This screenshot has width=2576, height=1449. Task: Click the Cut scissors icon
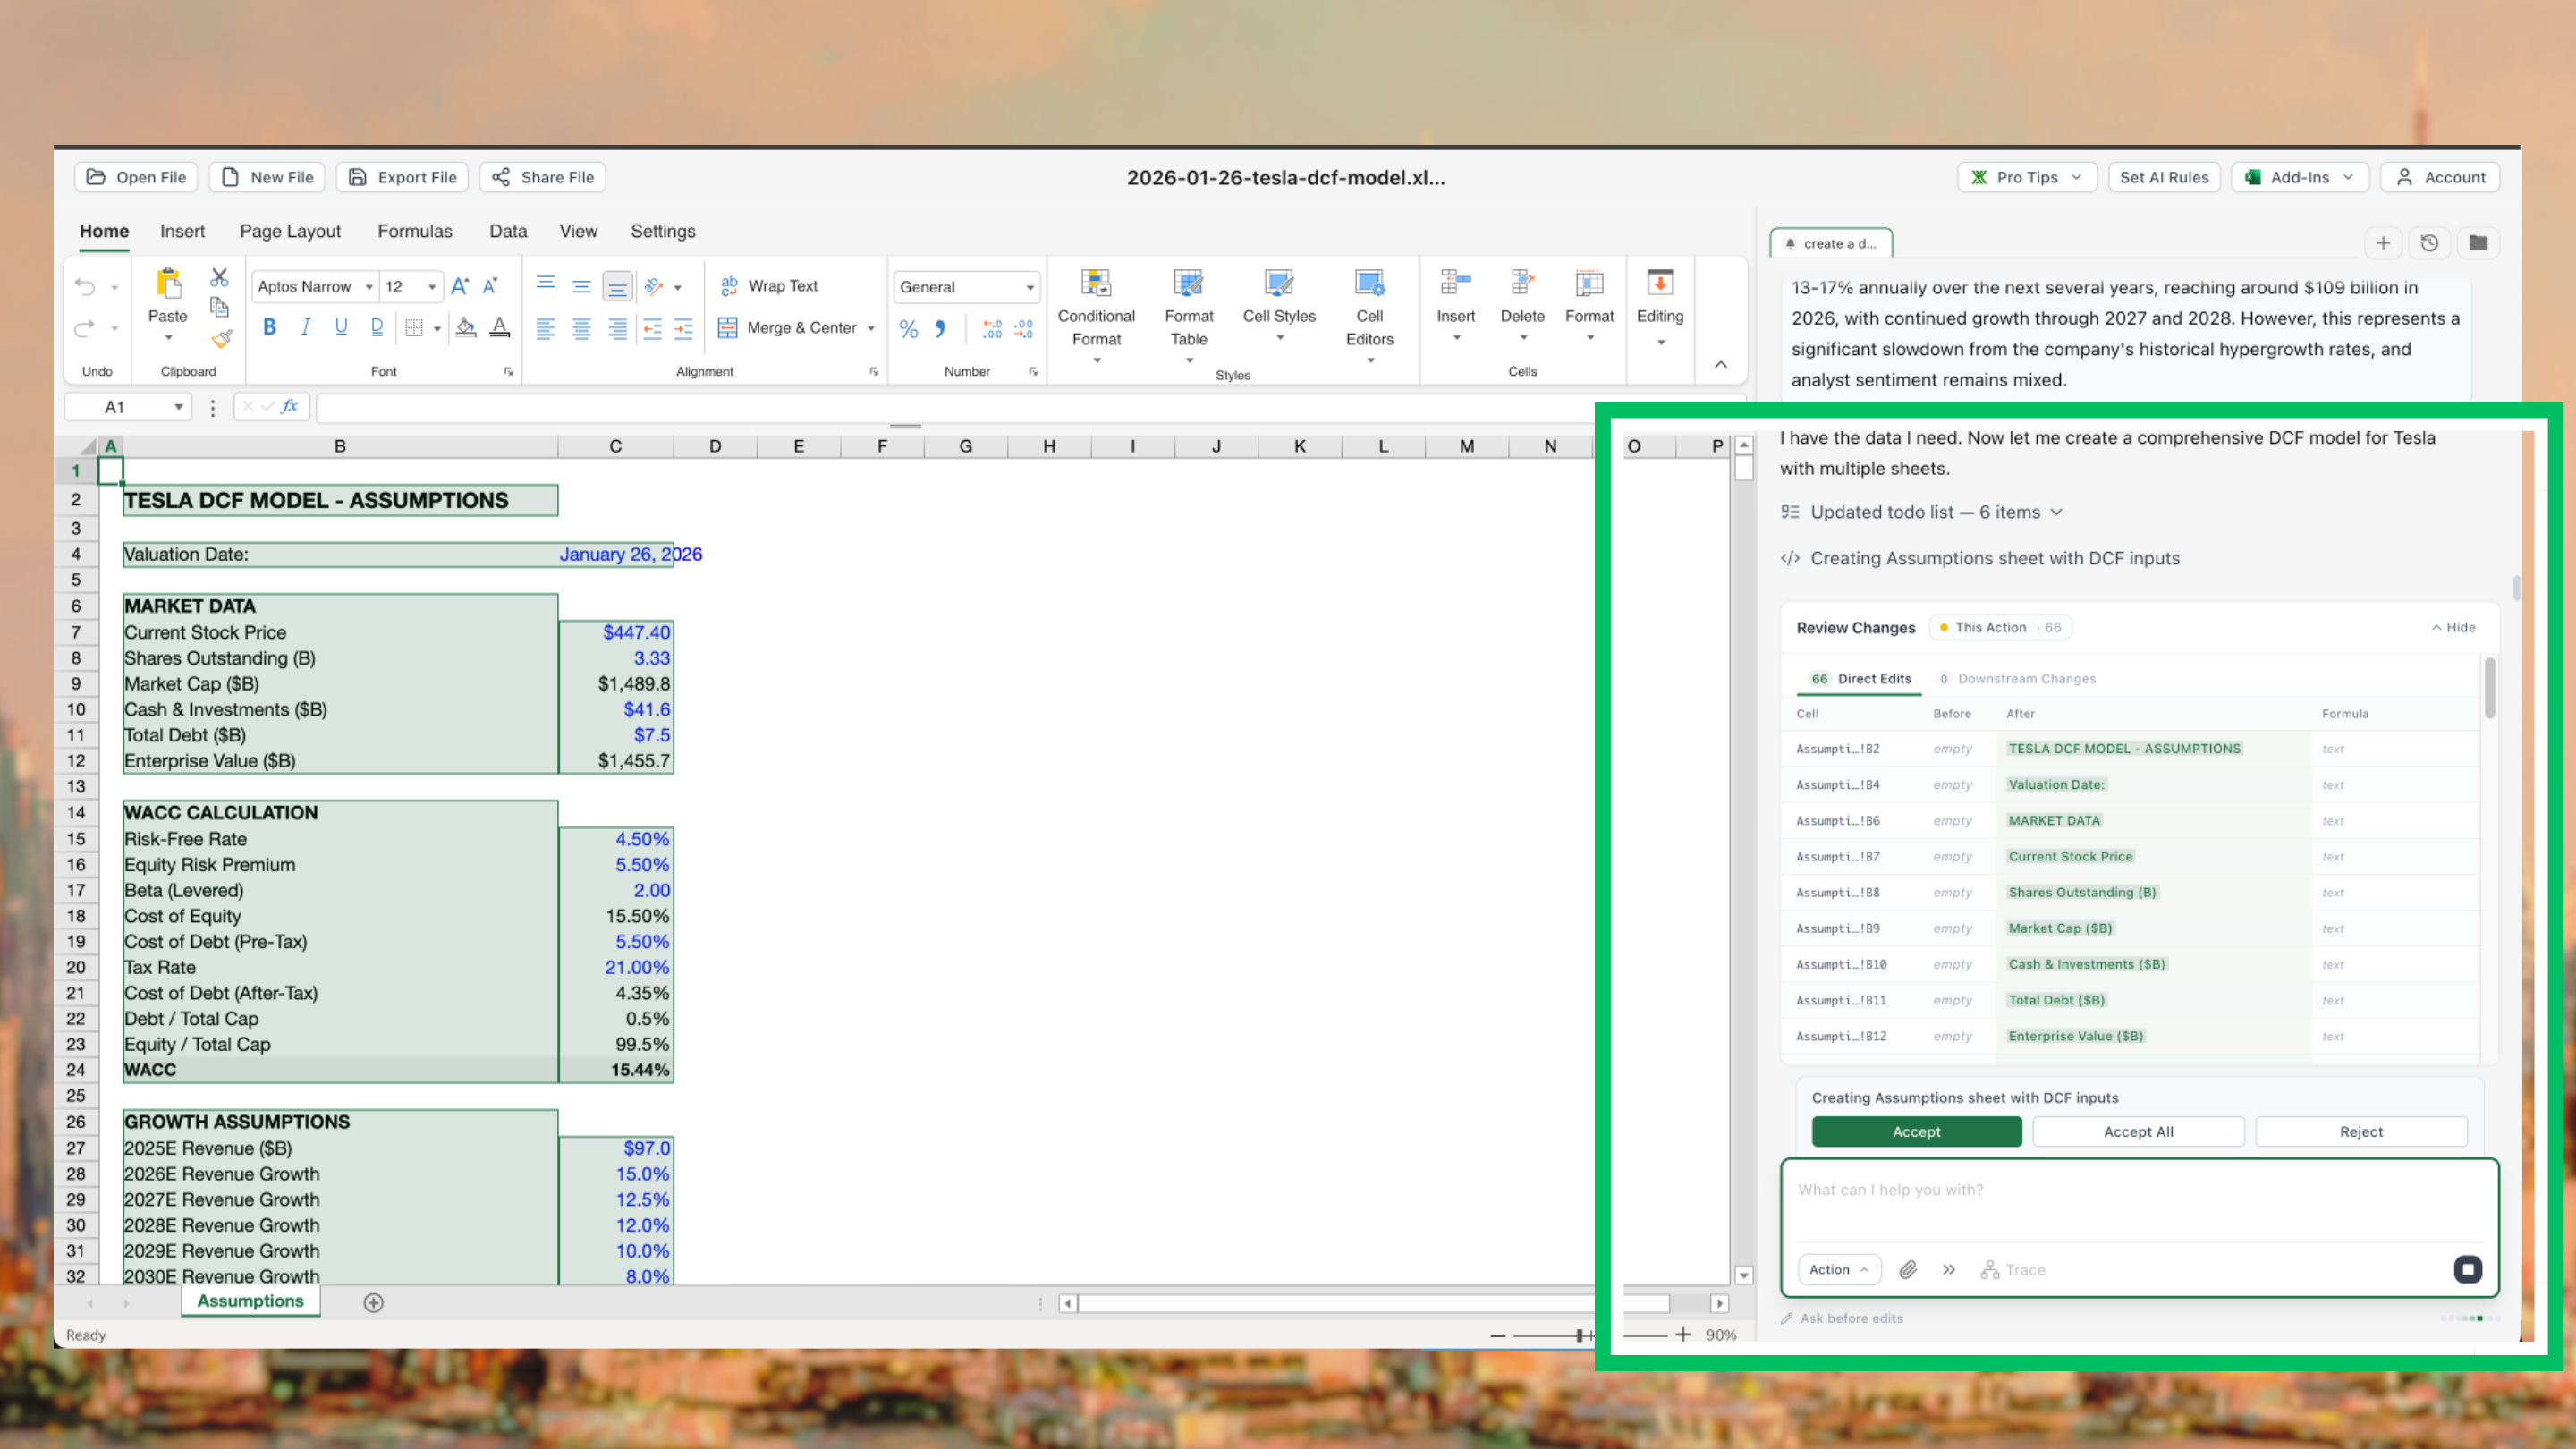point(219,278)
